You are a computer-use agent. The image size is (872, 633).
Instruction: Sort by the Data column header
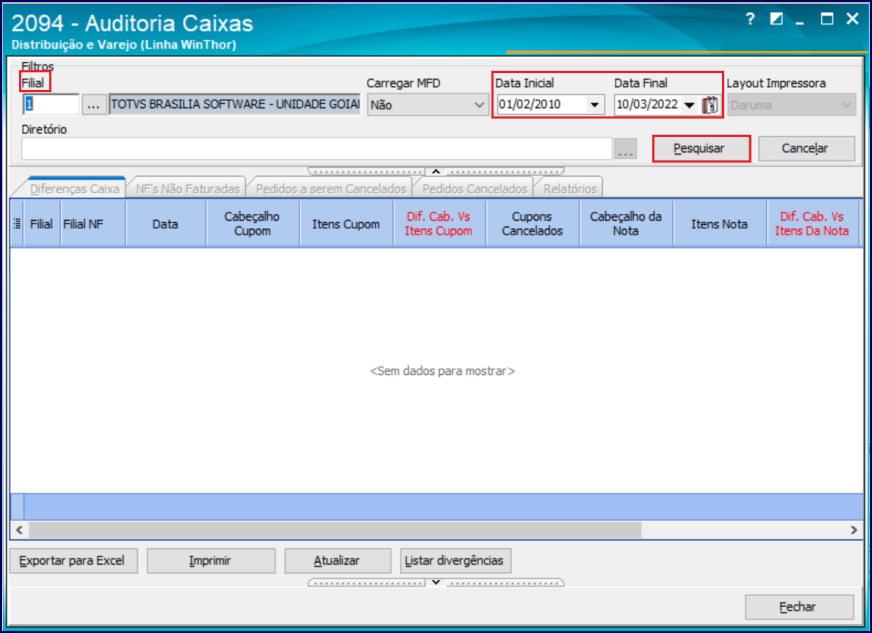coord(166,224)
